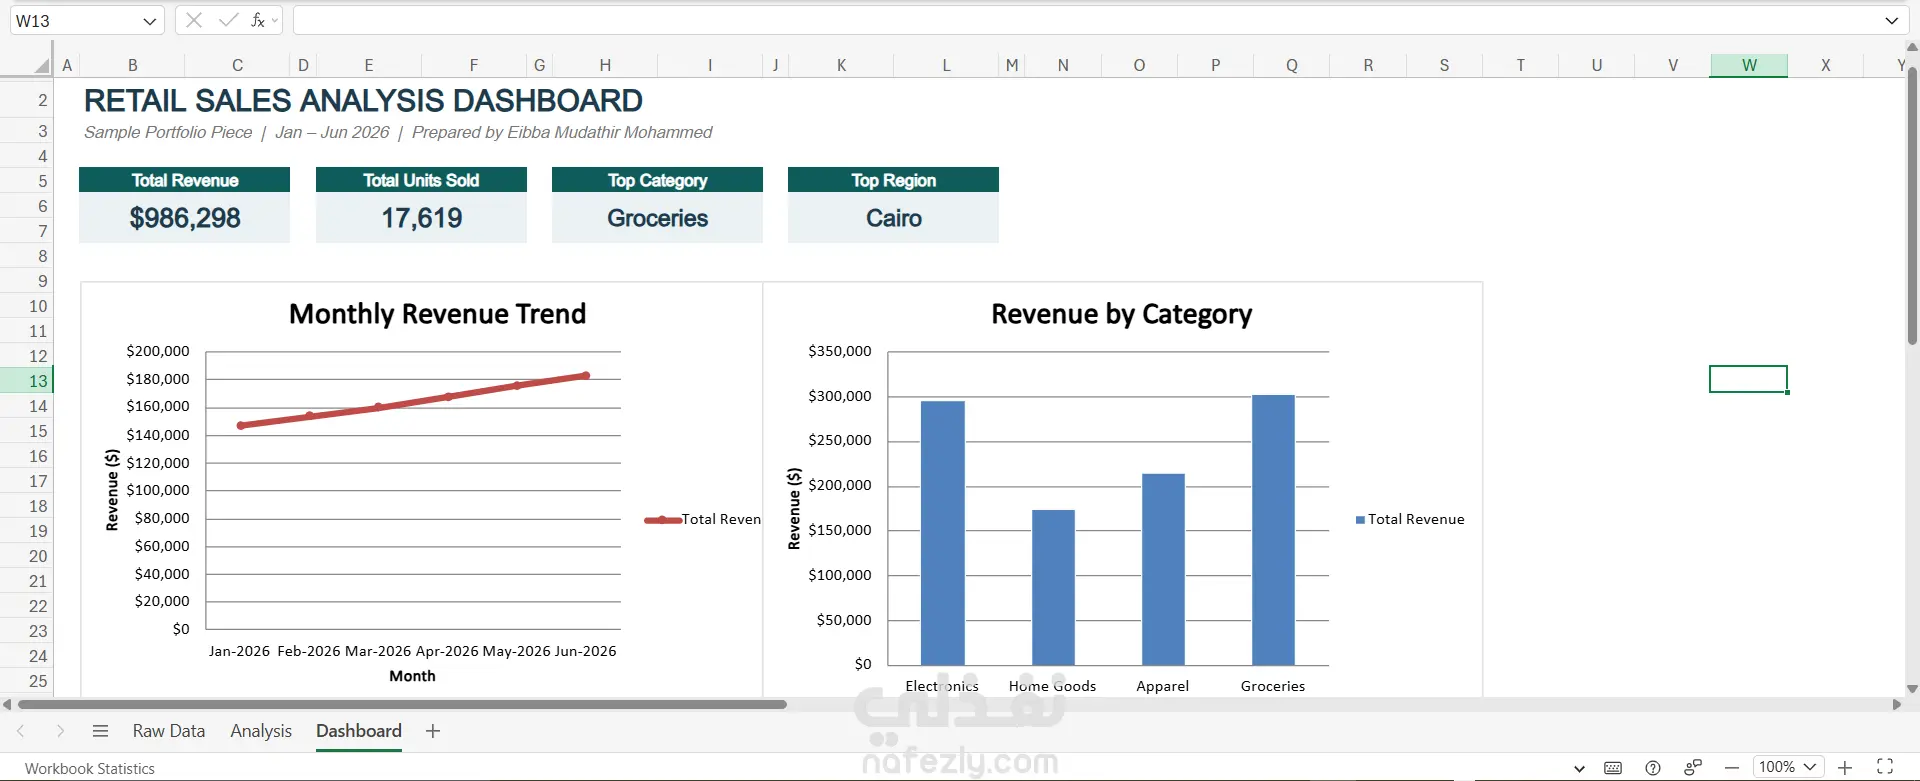
Task: Click the Revenue by Category chart title
Action: click(1122, 314)
